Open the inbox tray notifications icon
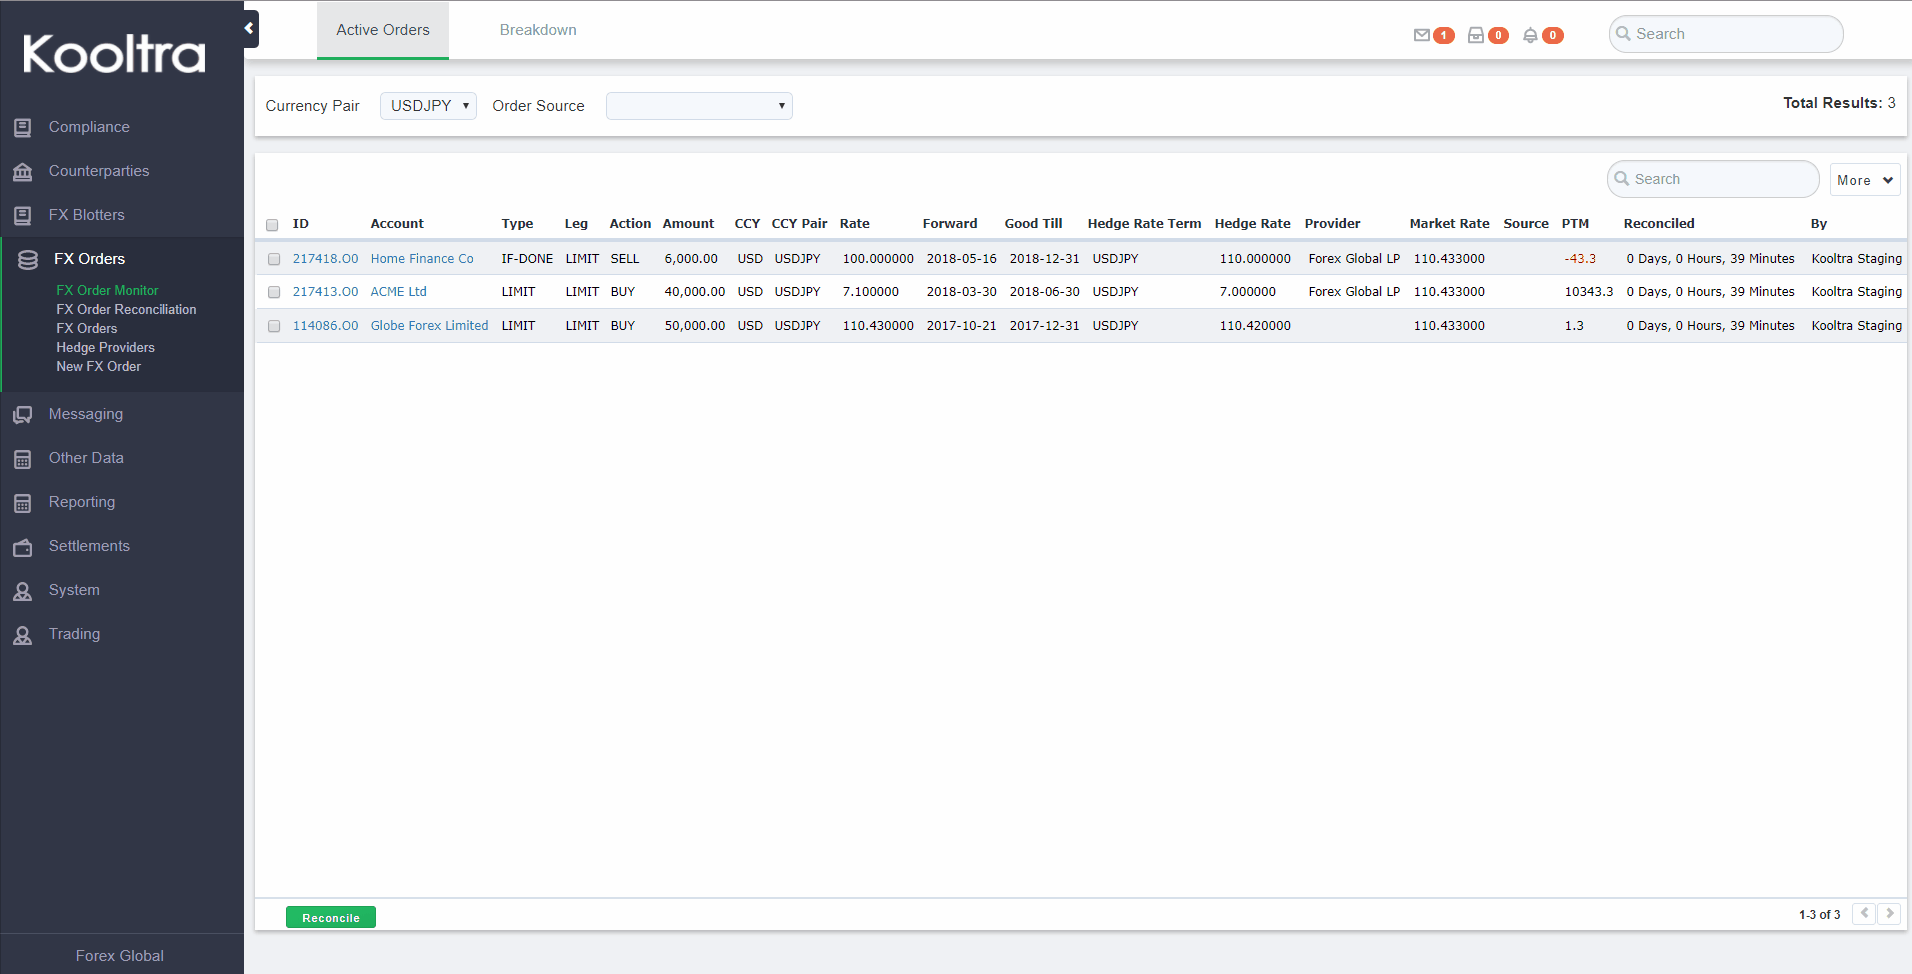The height and width of the screenshot is (974, 1912). 1476,35
